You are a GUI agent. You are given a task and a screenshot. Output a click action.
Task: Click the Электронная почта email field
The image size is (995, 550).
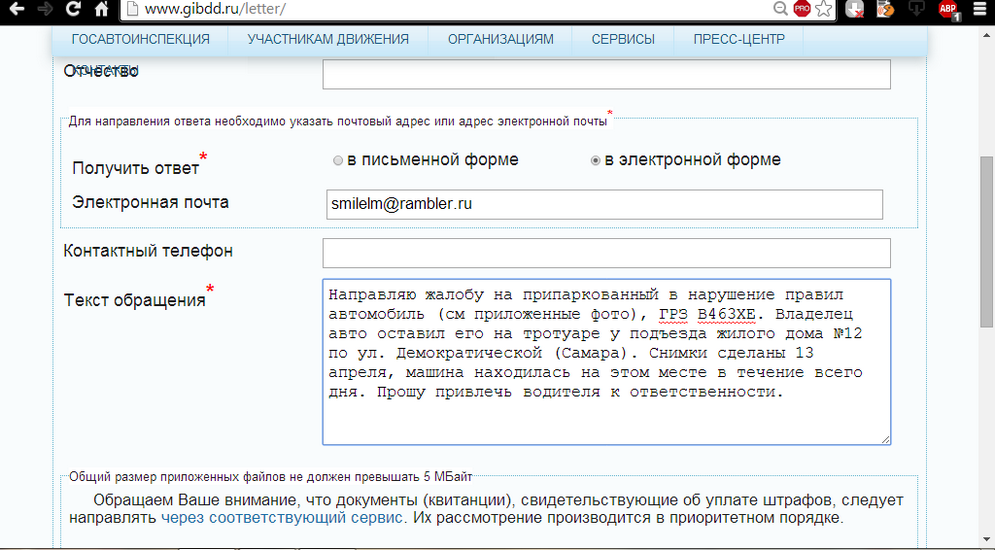[604, 204]
